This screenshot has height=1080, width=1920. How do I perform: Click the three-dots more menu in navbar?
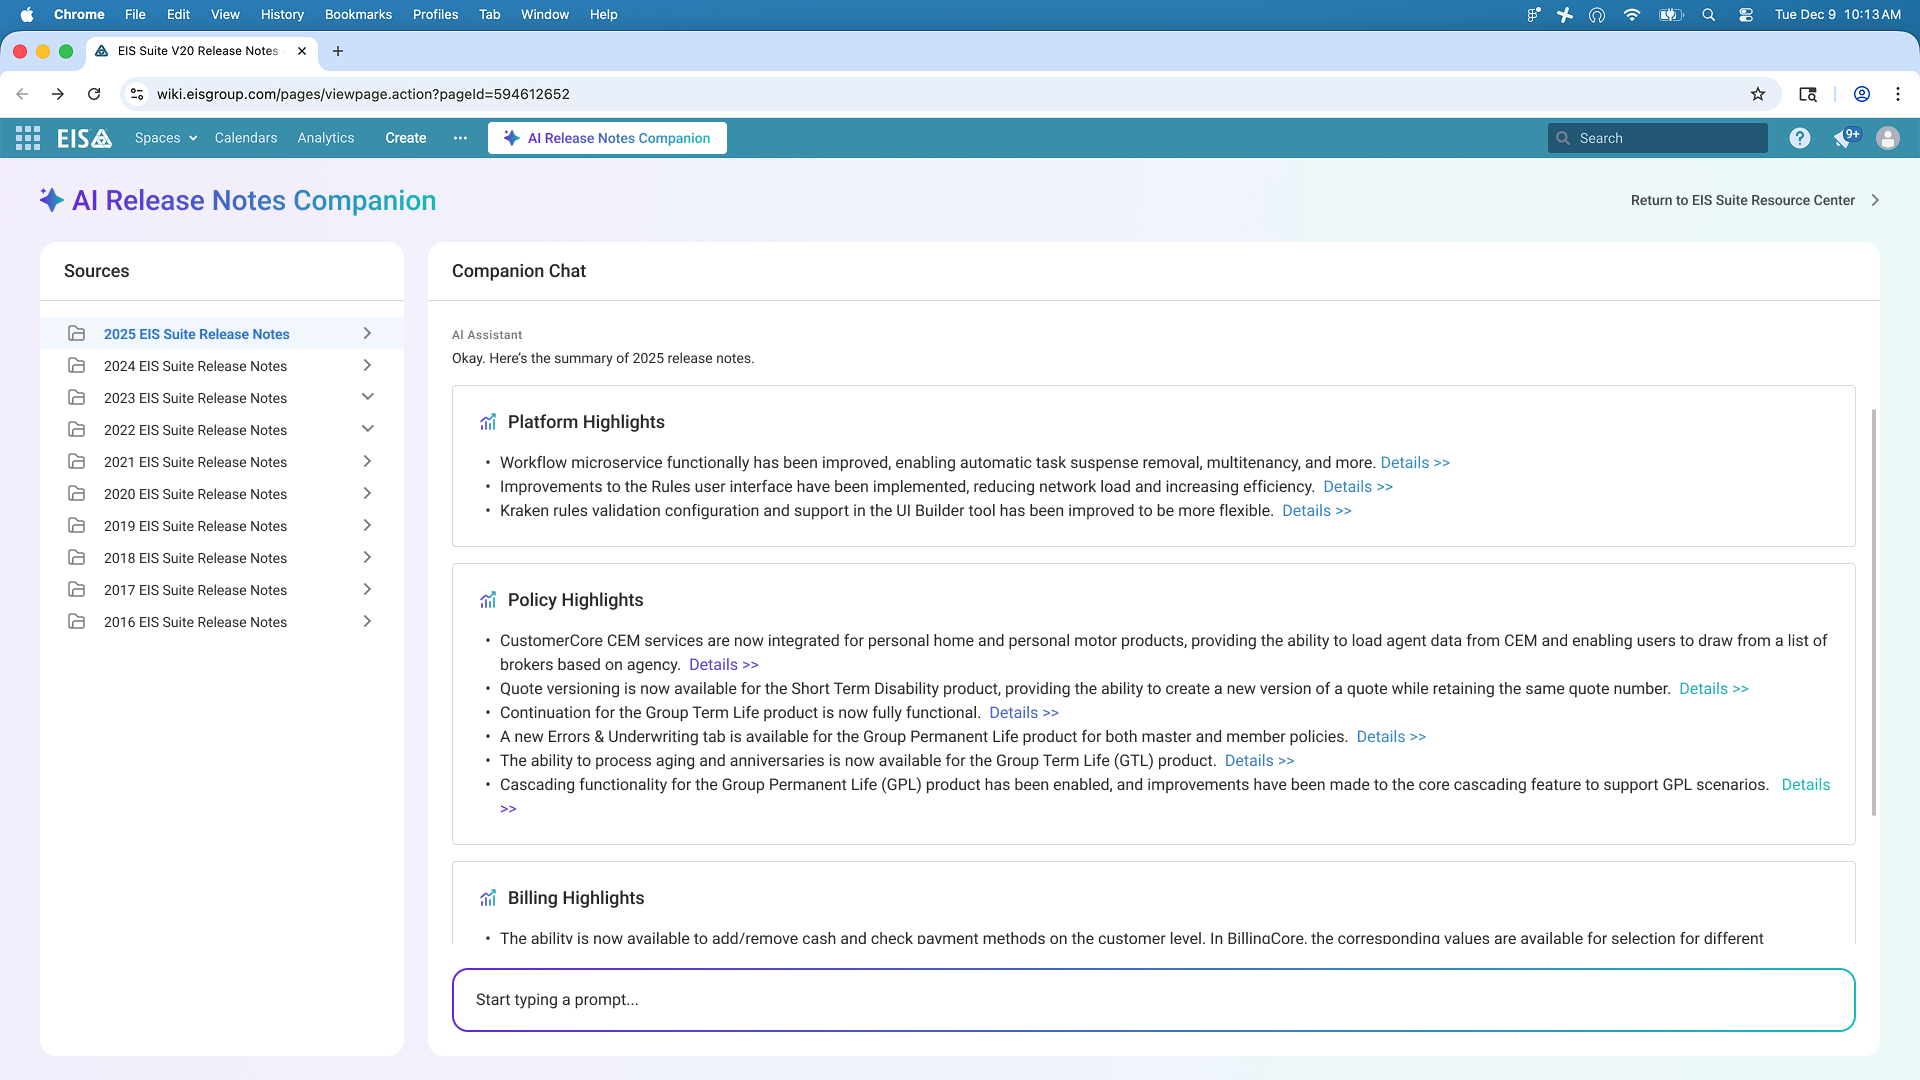(x=460, y=138)
